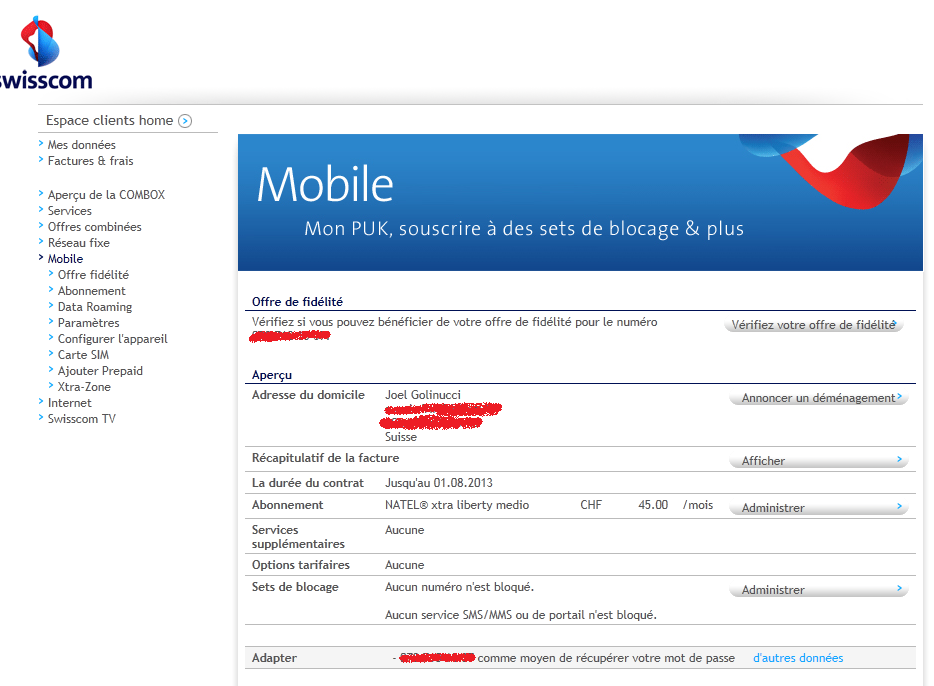The image size is (934, 686).
Task: Select Carte SIM in the Mobile menu
Action: [81, 354]
